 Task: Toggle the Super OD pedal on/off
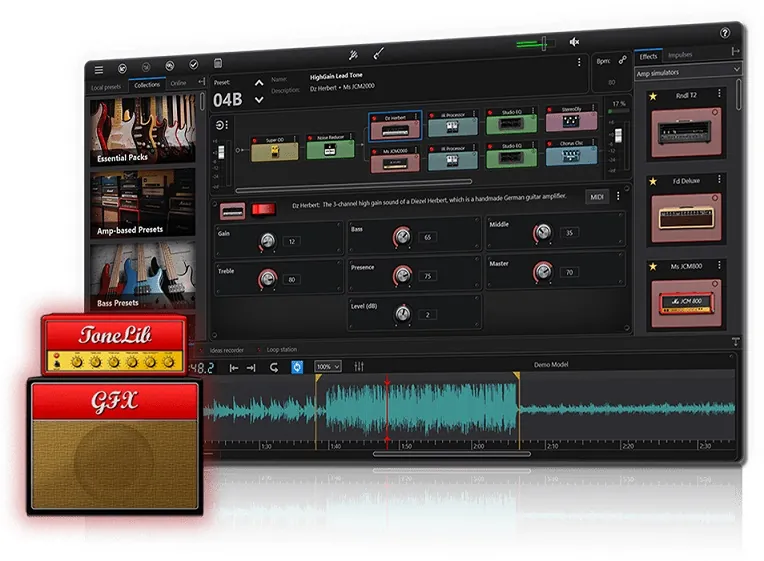[x=255, y=141]
